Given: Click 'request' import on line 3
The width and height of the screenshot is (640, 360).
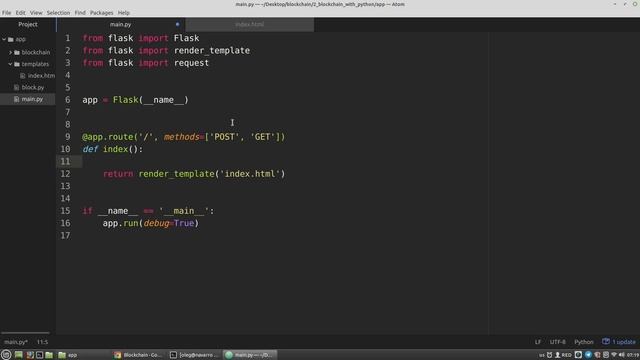Looking at the screenshot, I should (x=191, y=63).
